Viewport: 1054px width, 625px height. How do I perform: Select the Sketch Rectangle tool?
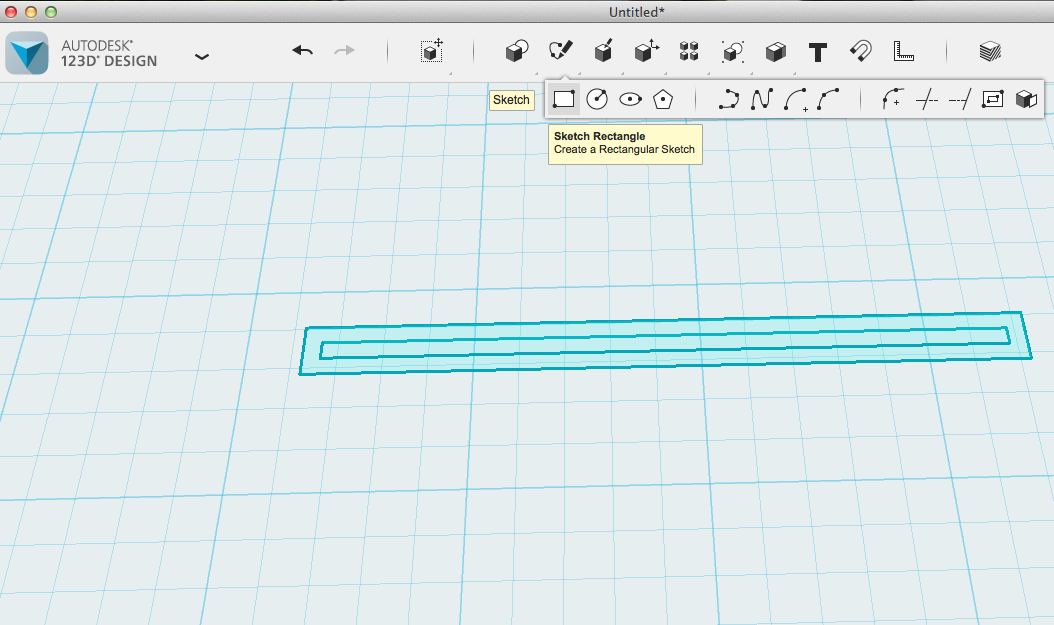563,99
